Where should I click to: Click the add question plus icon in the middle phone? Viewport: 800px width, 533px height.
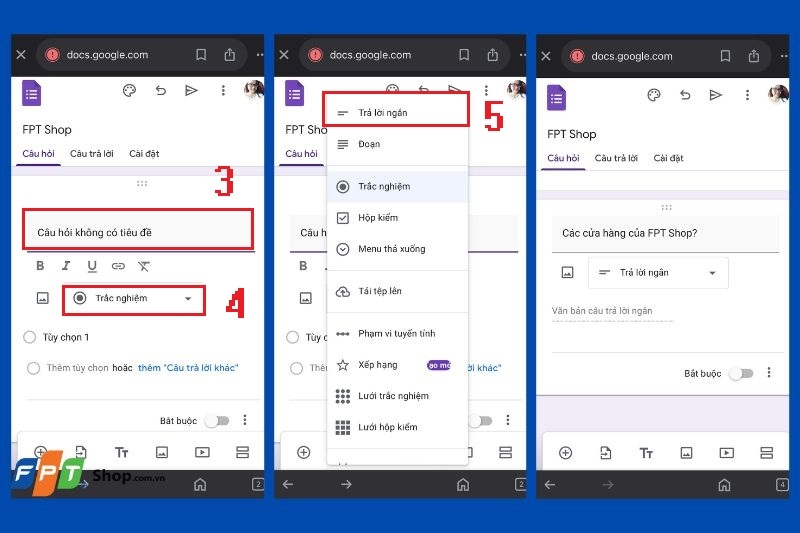click(x=304, y=452)
